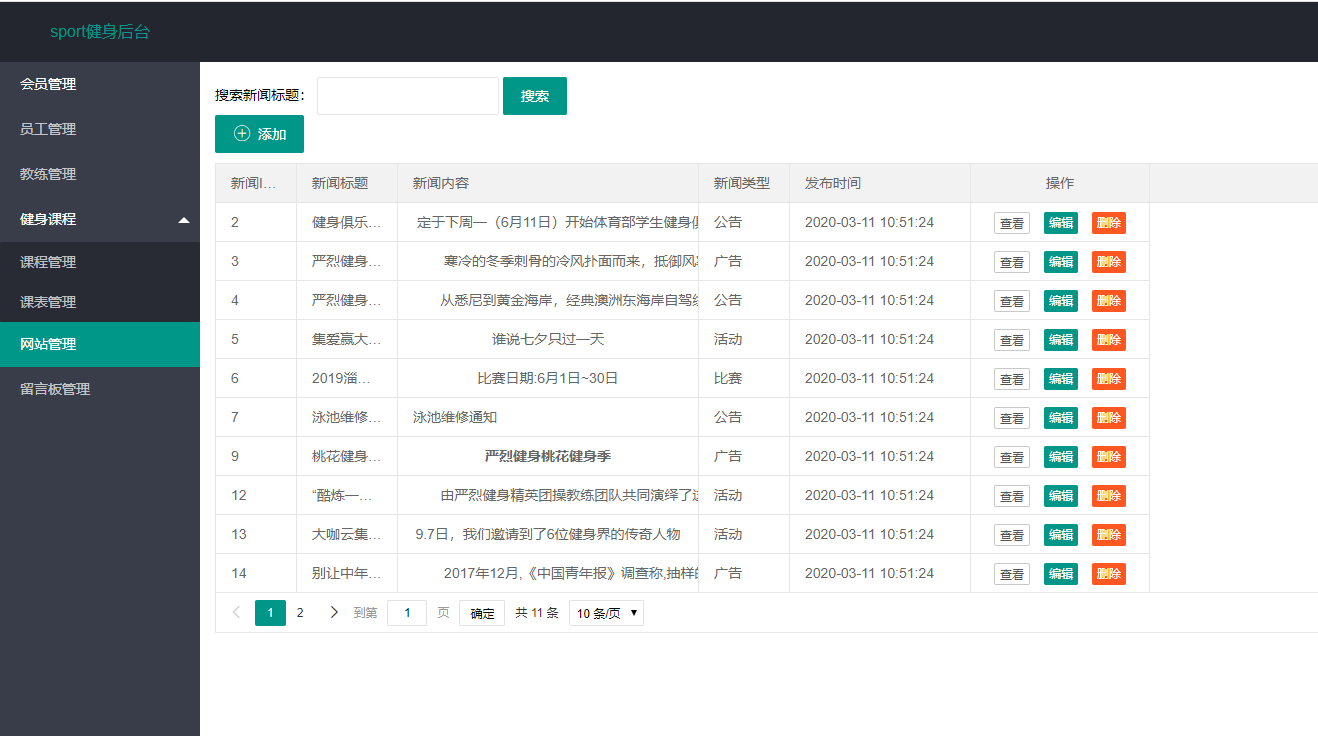The width and height of the screenshot is (1318, 736).
Task: Click the 操作 column header
Action: [1060, 183]
